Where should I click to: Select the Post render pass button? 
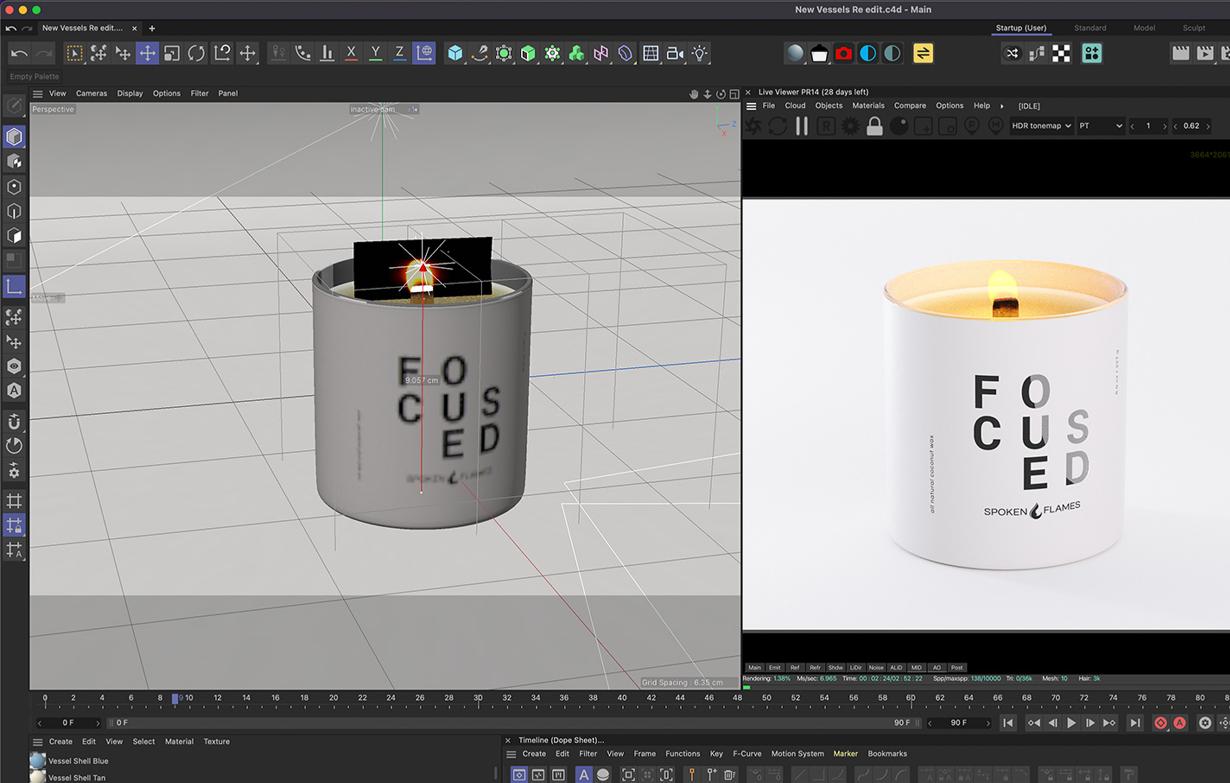click(x=957, y=667)
